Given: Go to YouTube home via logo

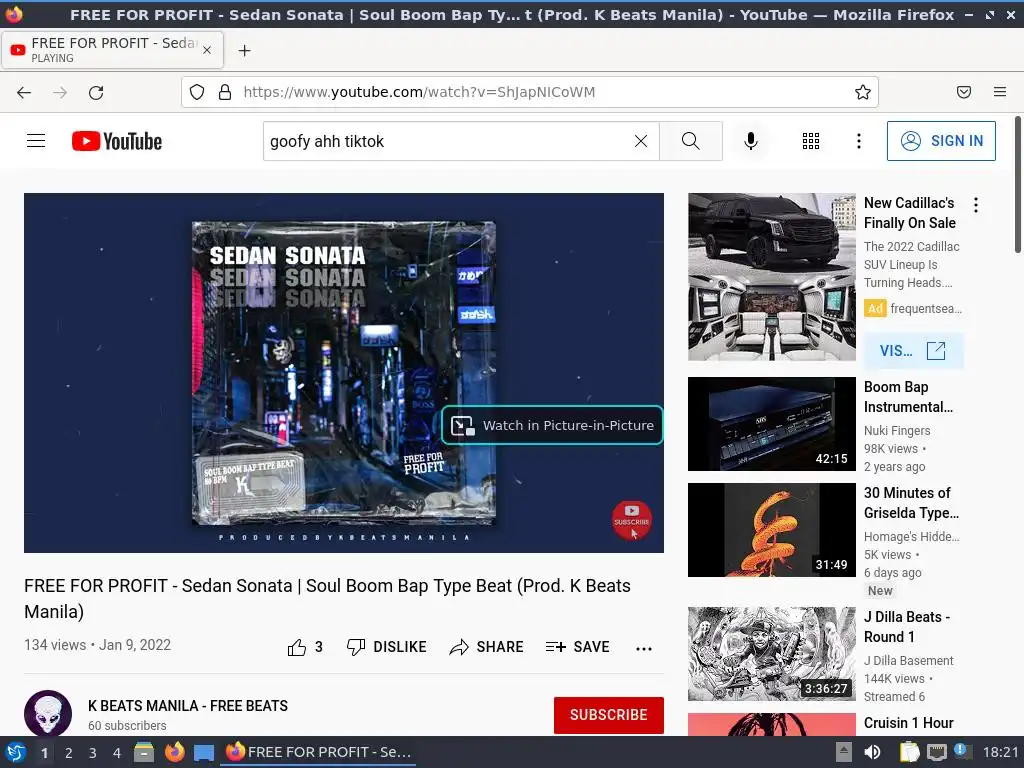Looking at the screenshot, I should click(117, 141).
